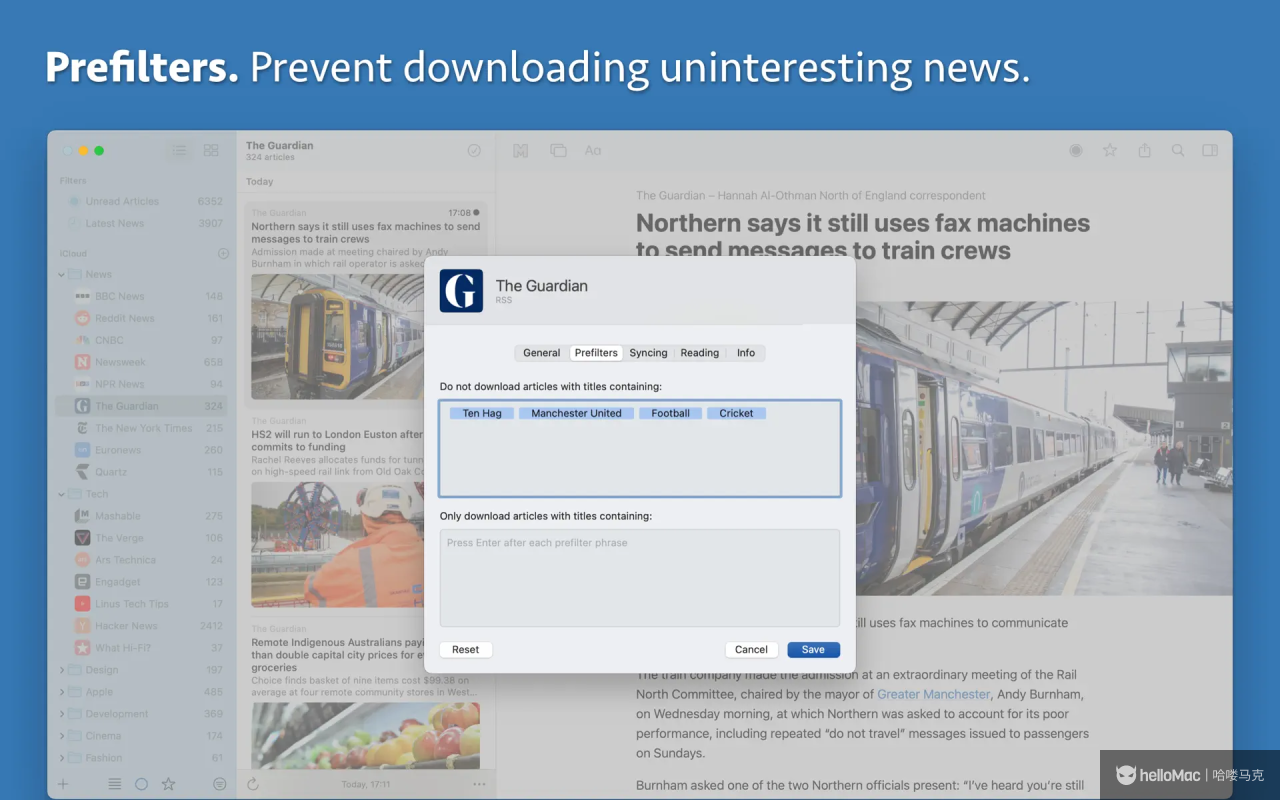Open the Greater Manchester link
Screen dimensions: 1280x800
click(934, 694)
